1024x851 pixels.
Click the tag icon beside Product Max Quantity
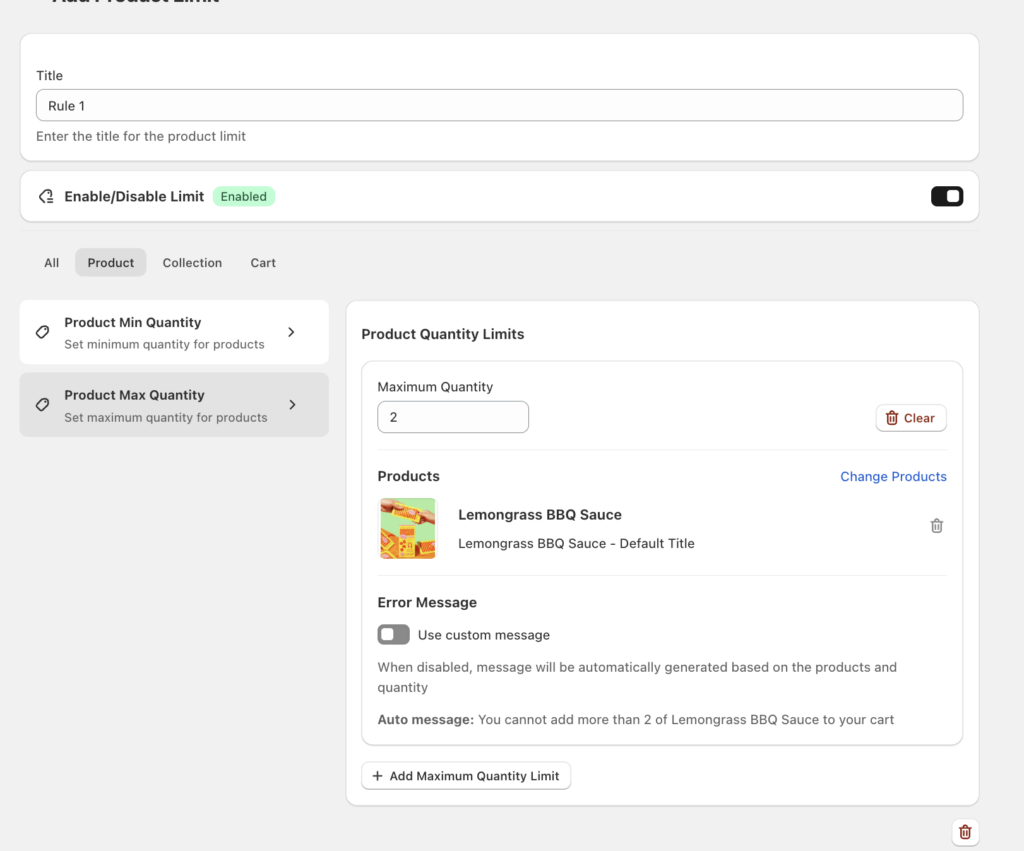(x=43, y=405)
